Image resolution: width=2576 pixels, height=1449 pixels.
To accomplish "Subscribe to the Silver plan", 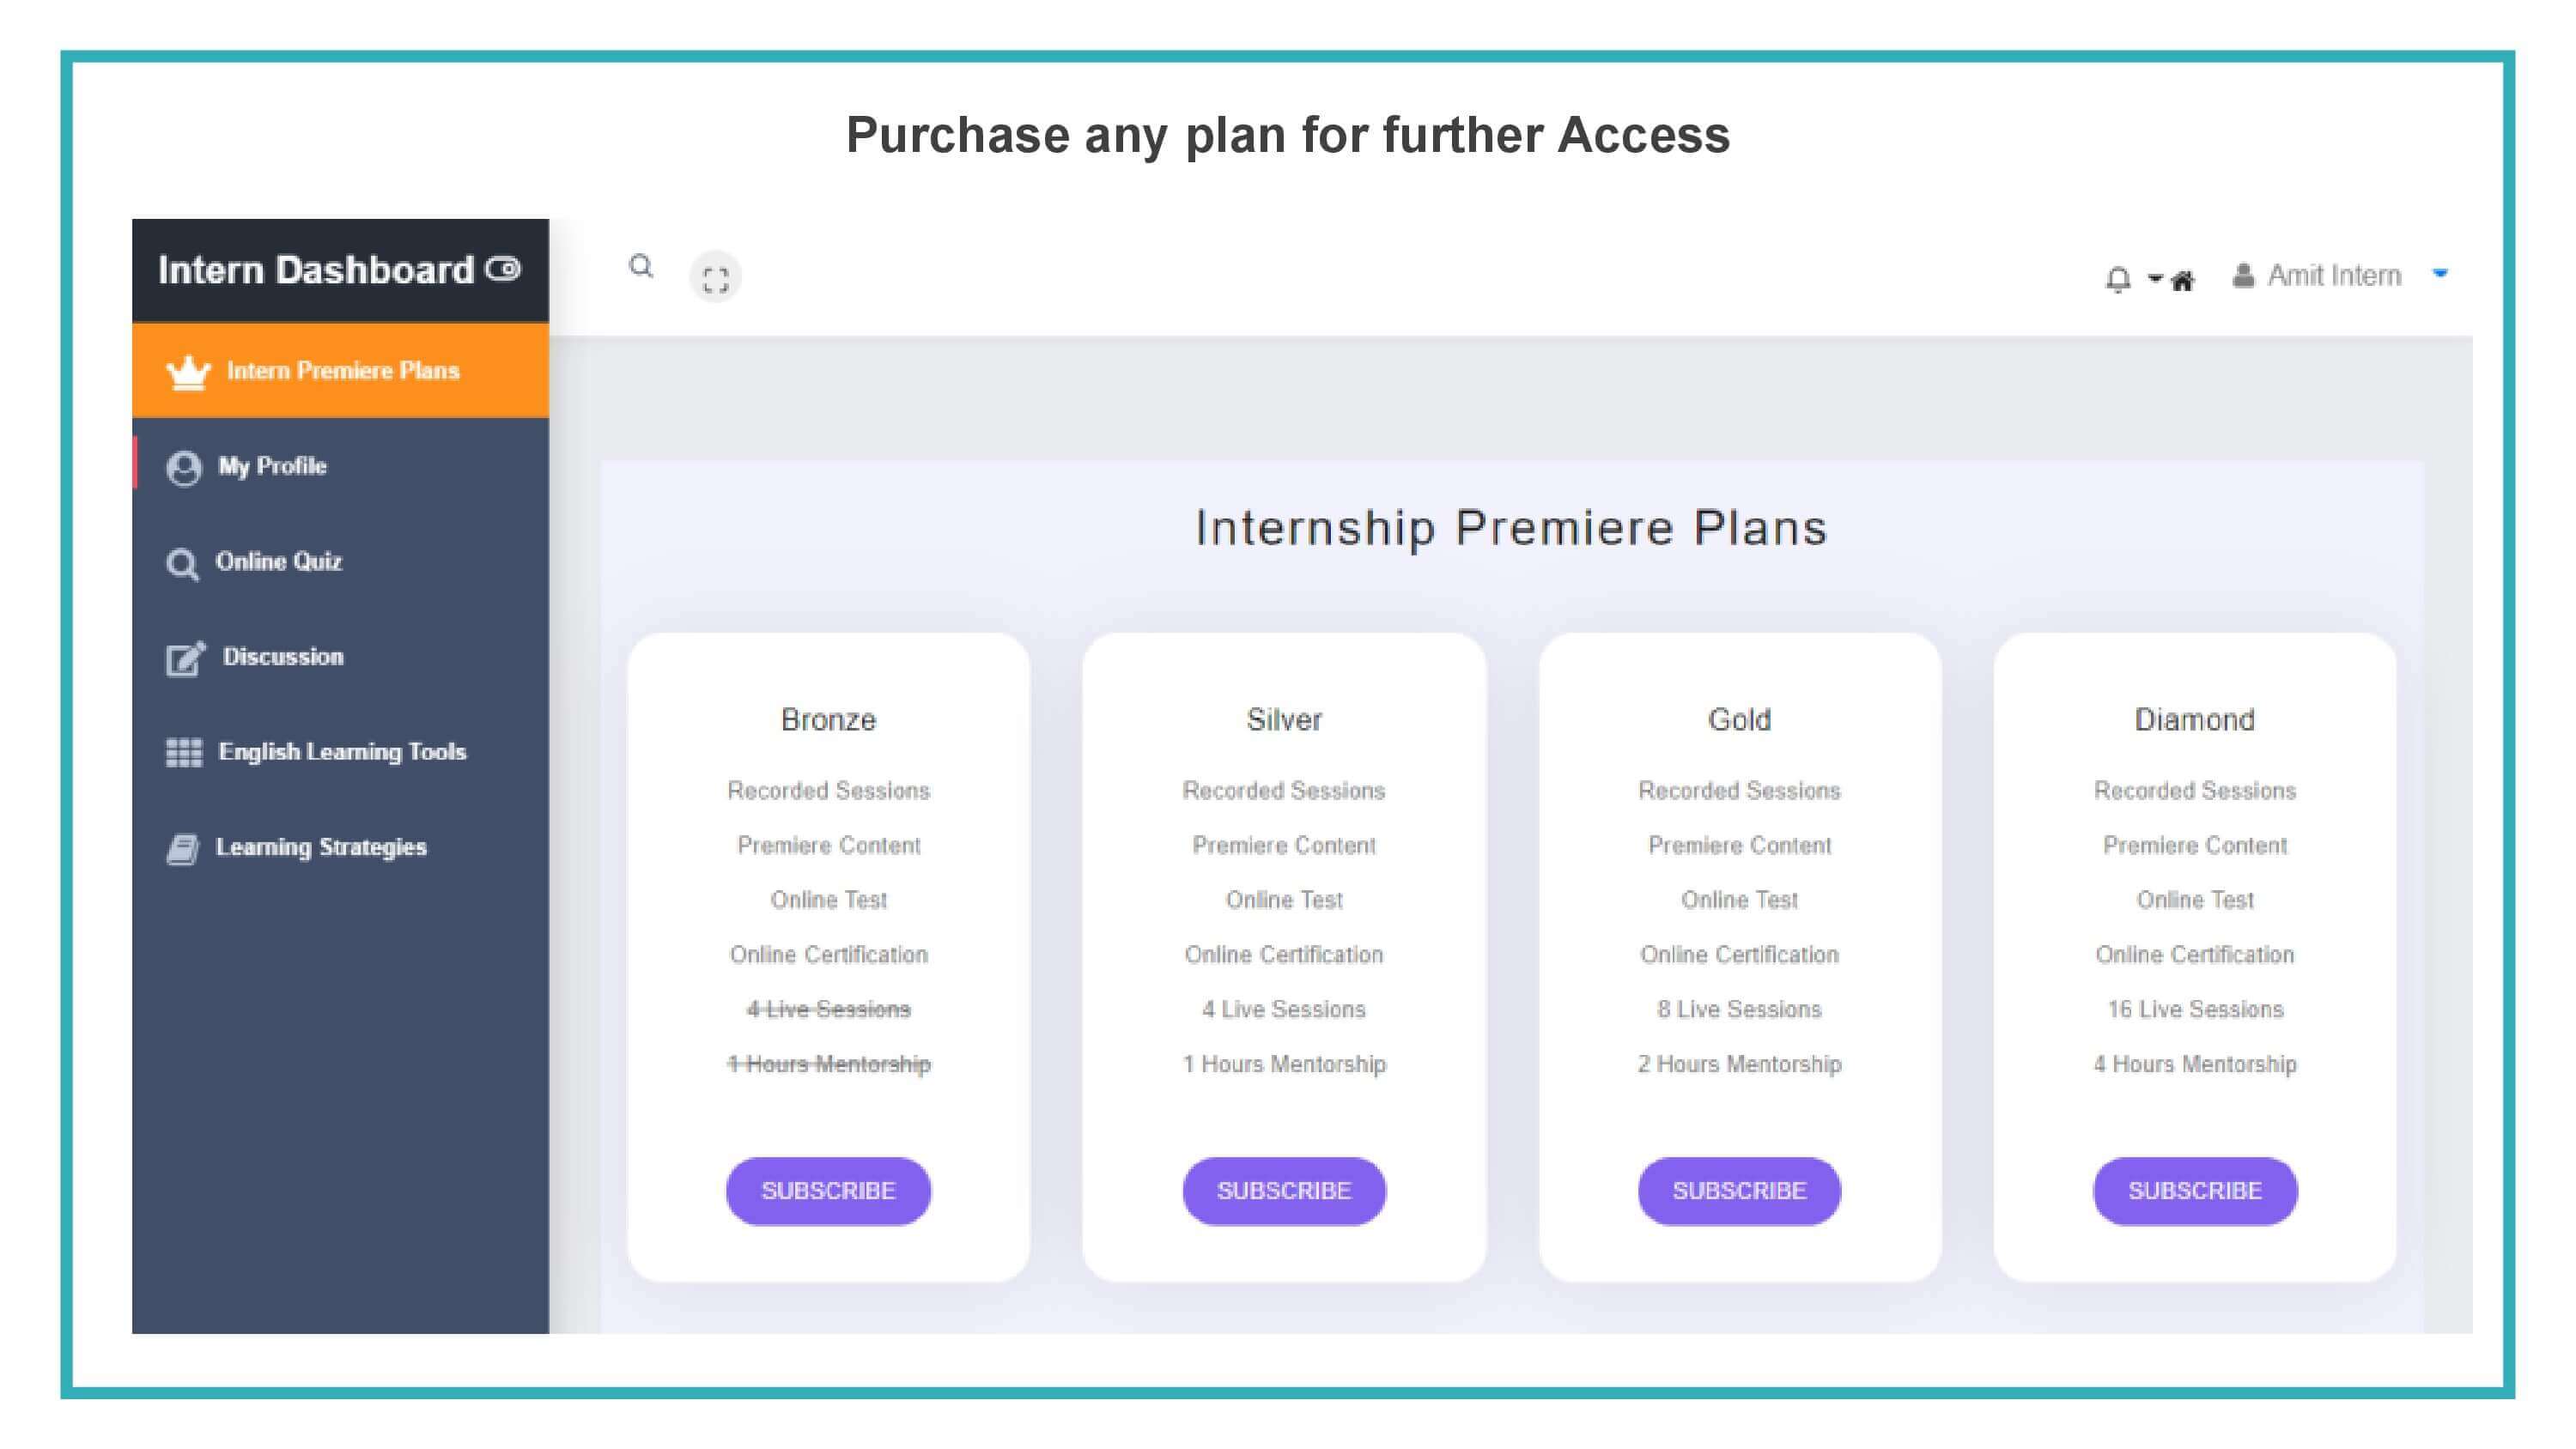I will (x=1284, y=1191).
